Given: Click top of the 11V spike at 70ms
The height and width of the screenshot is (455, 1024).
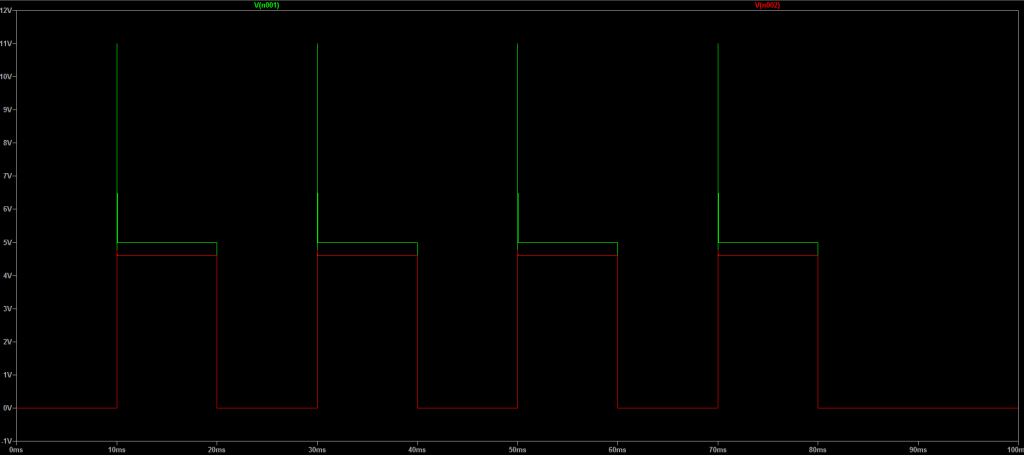Looking at the screenshot, I should (x=718, y=45).
